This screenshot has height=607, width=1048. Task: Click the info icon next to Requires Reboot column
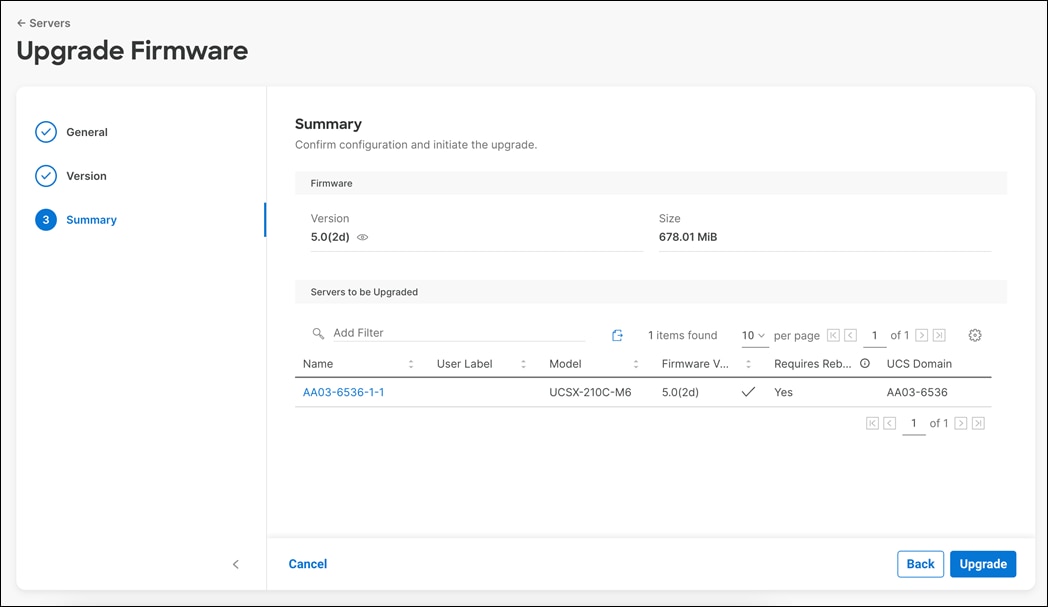coord(865,363)
